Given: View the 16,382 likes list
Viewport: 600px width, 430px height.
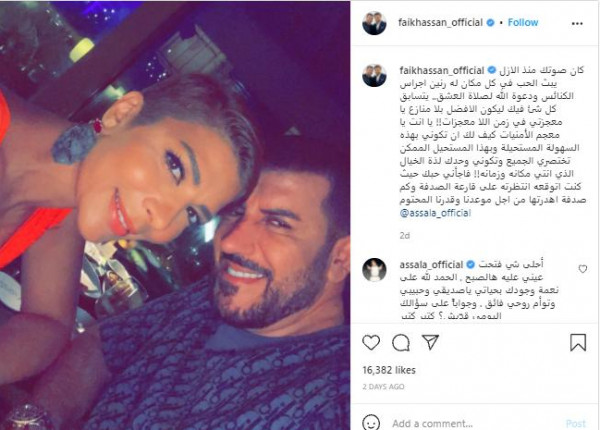Looking at the screenshot, I should (389, 370).
